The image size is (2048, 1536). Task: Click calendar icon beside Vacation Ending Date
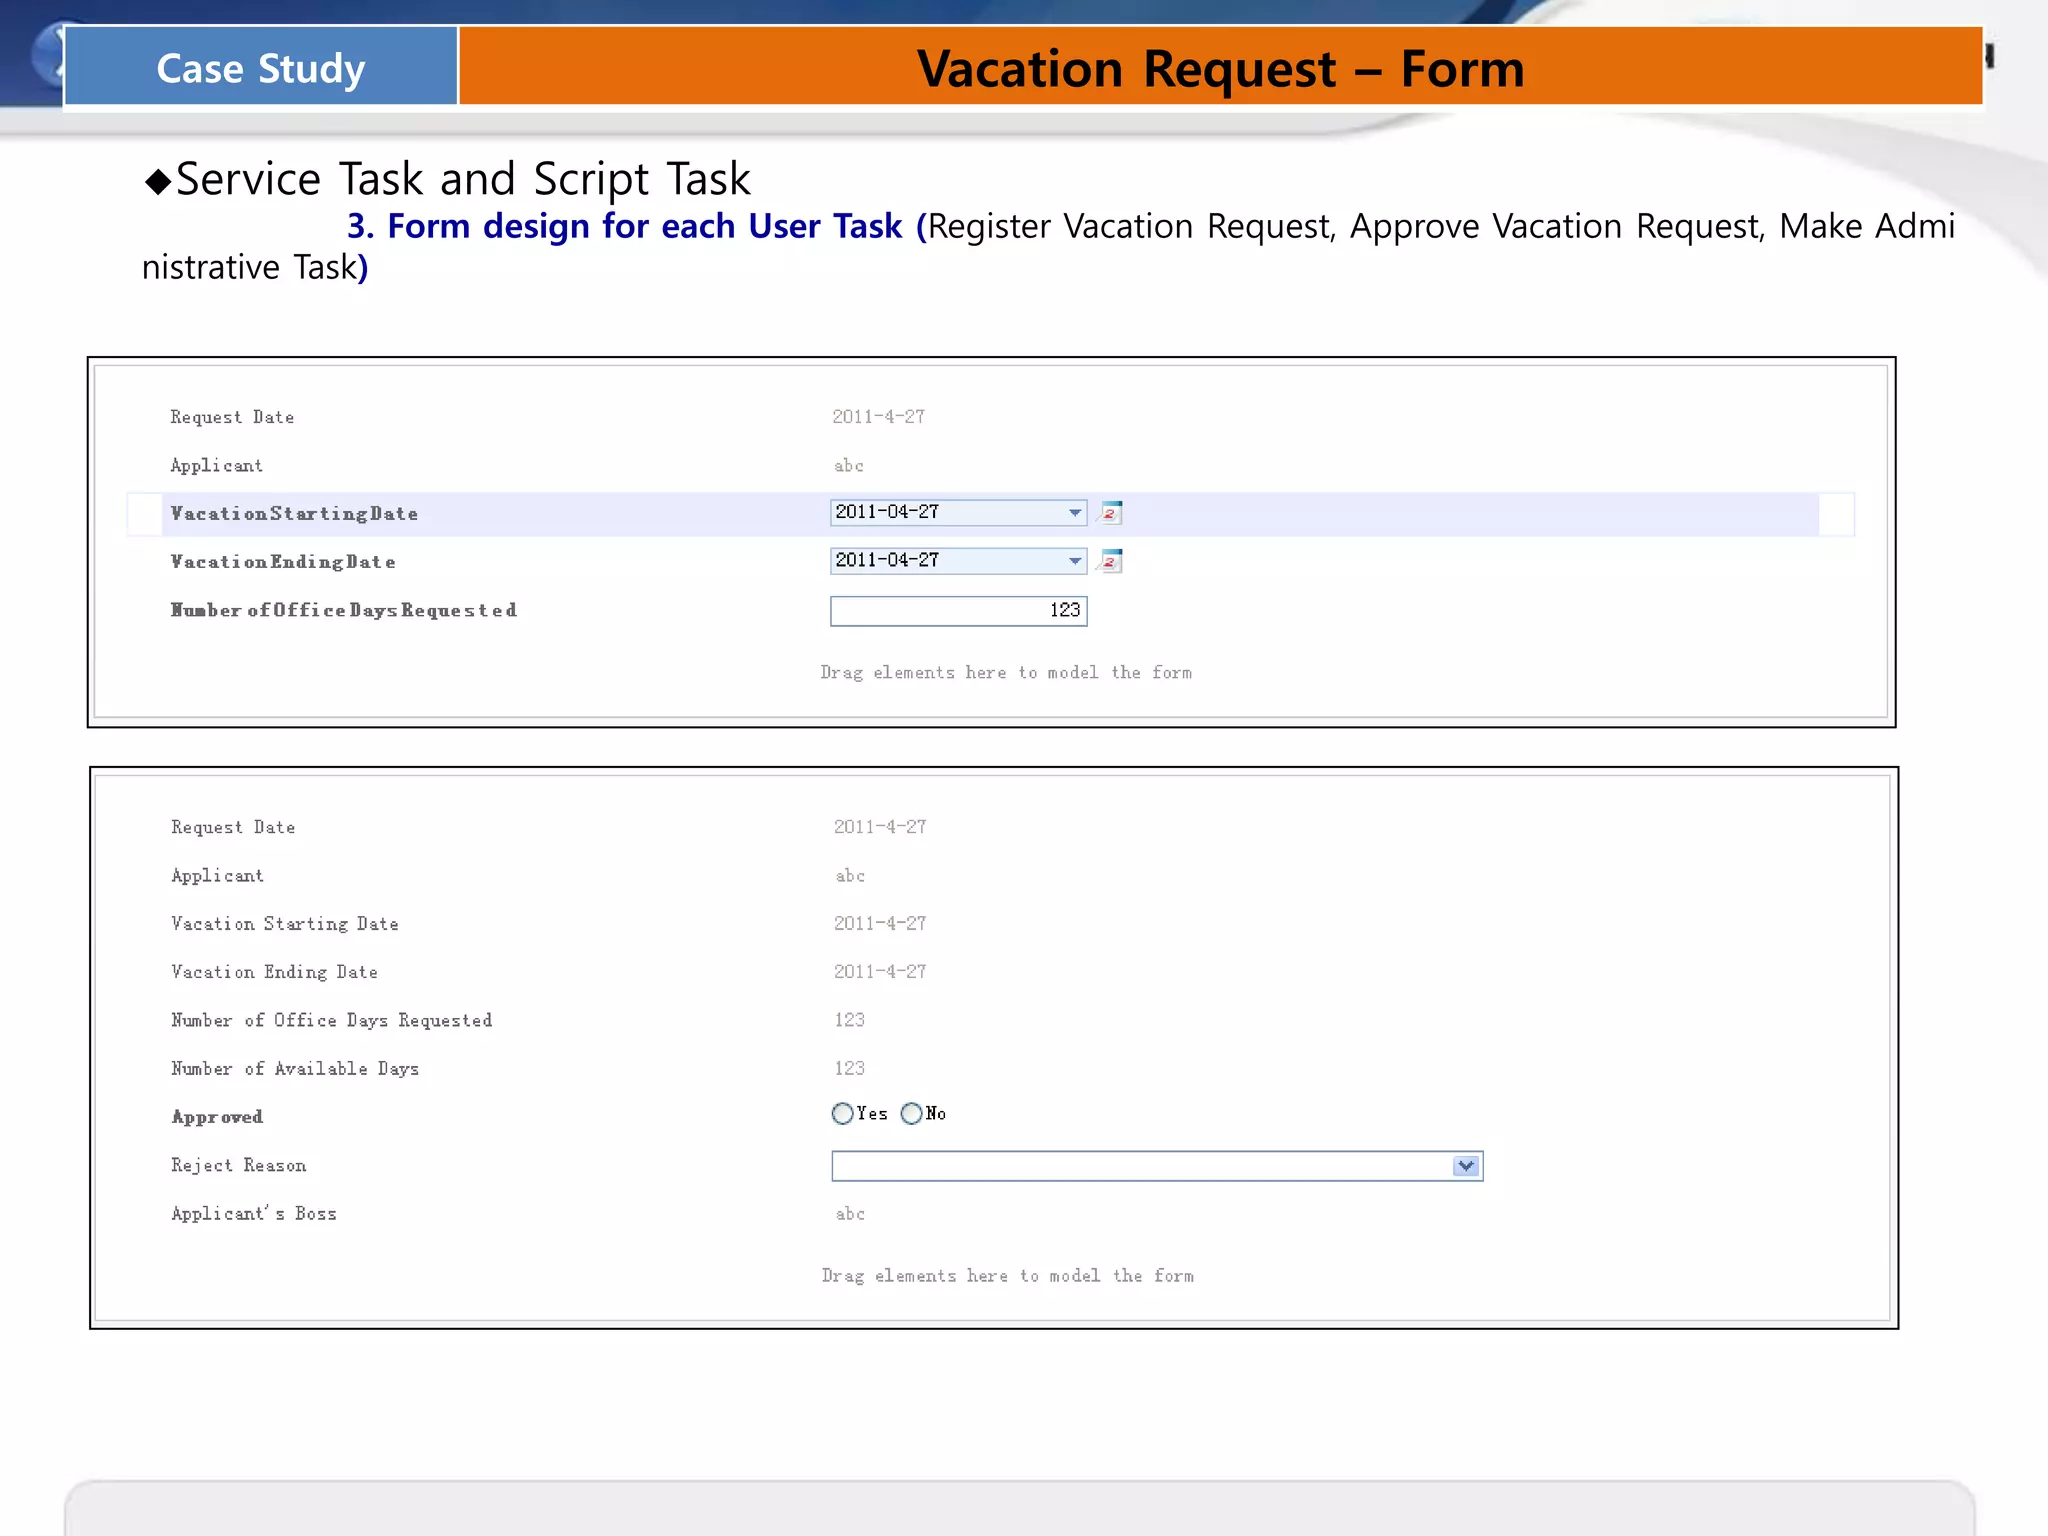(1111, 561)
